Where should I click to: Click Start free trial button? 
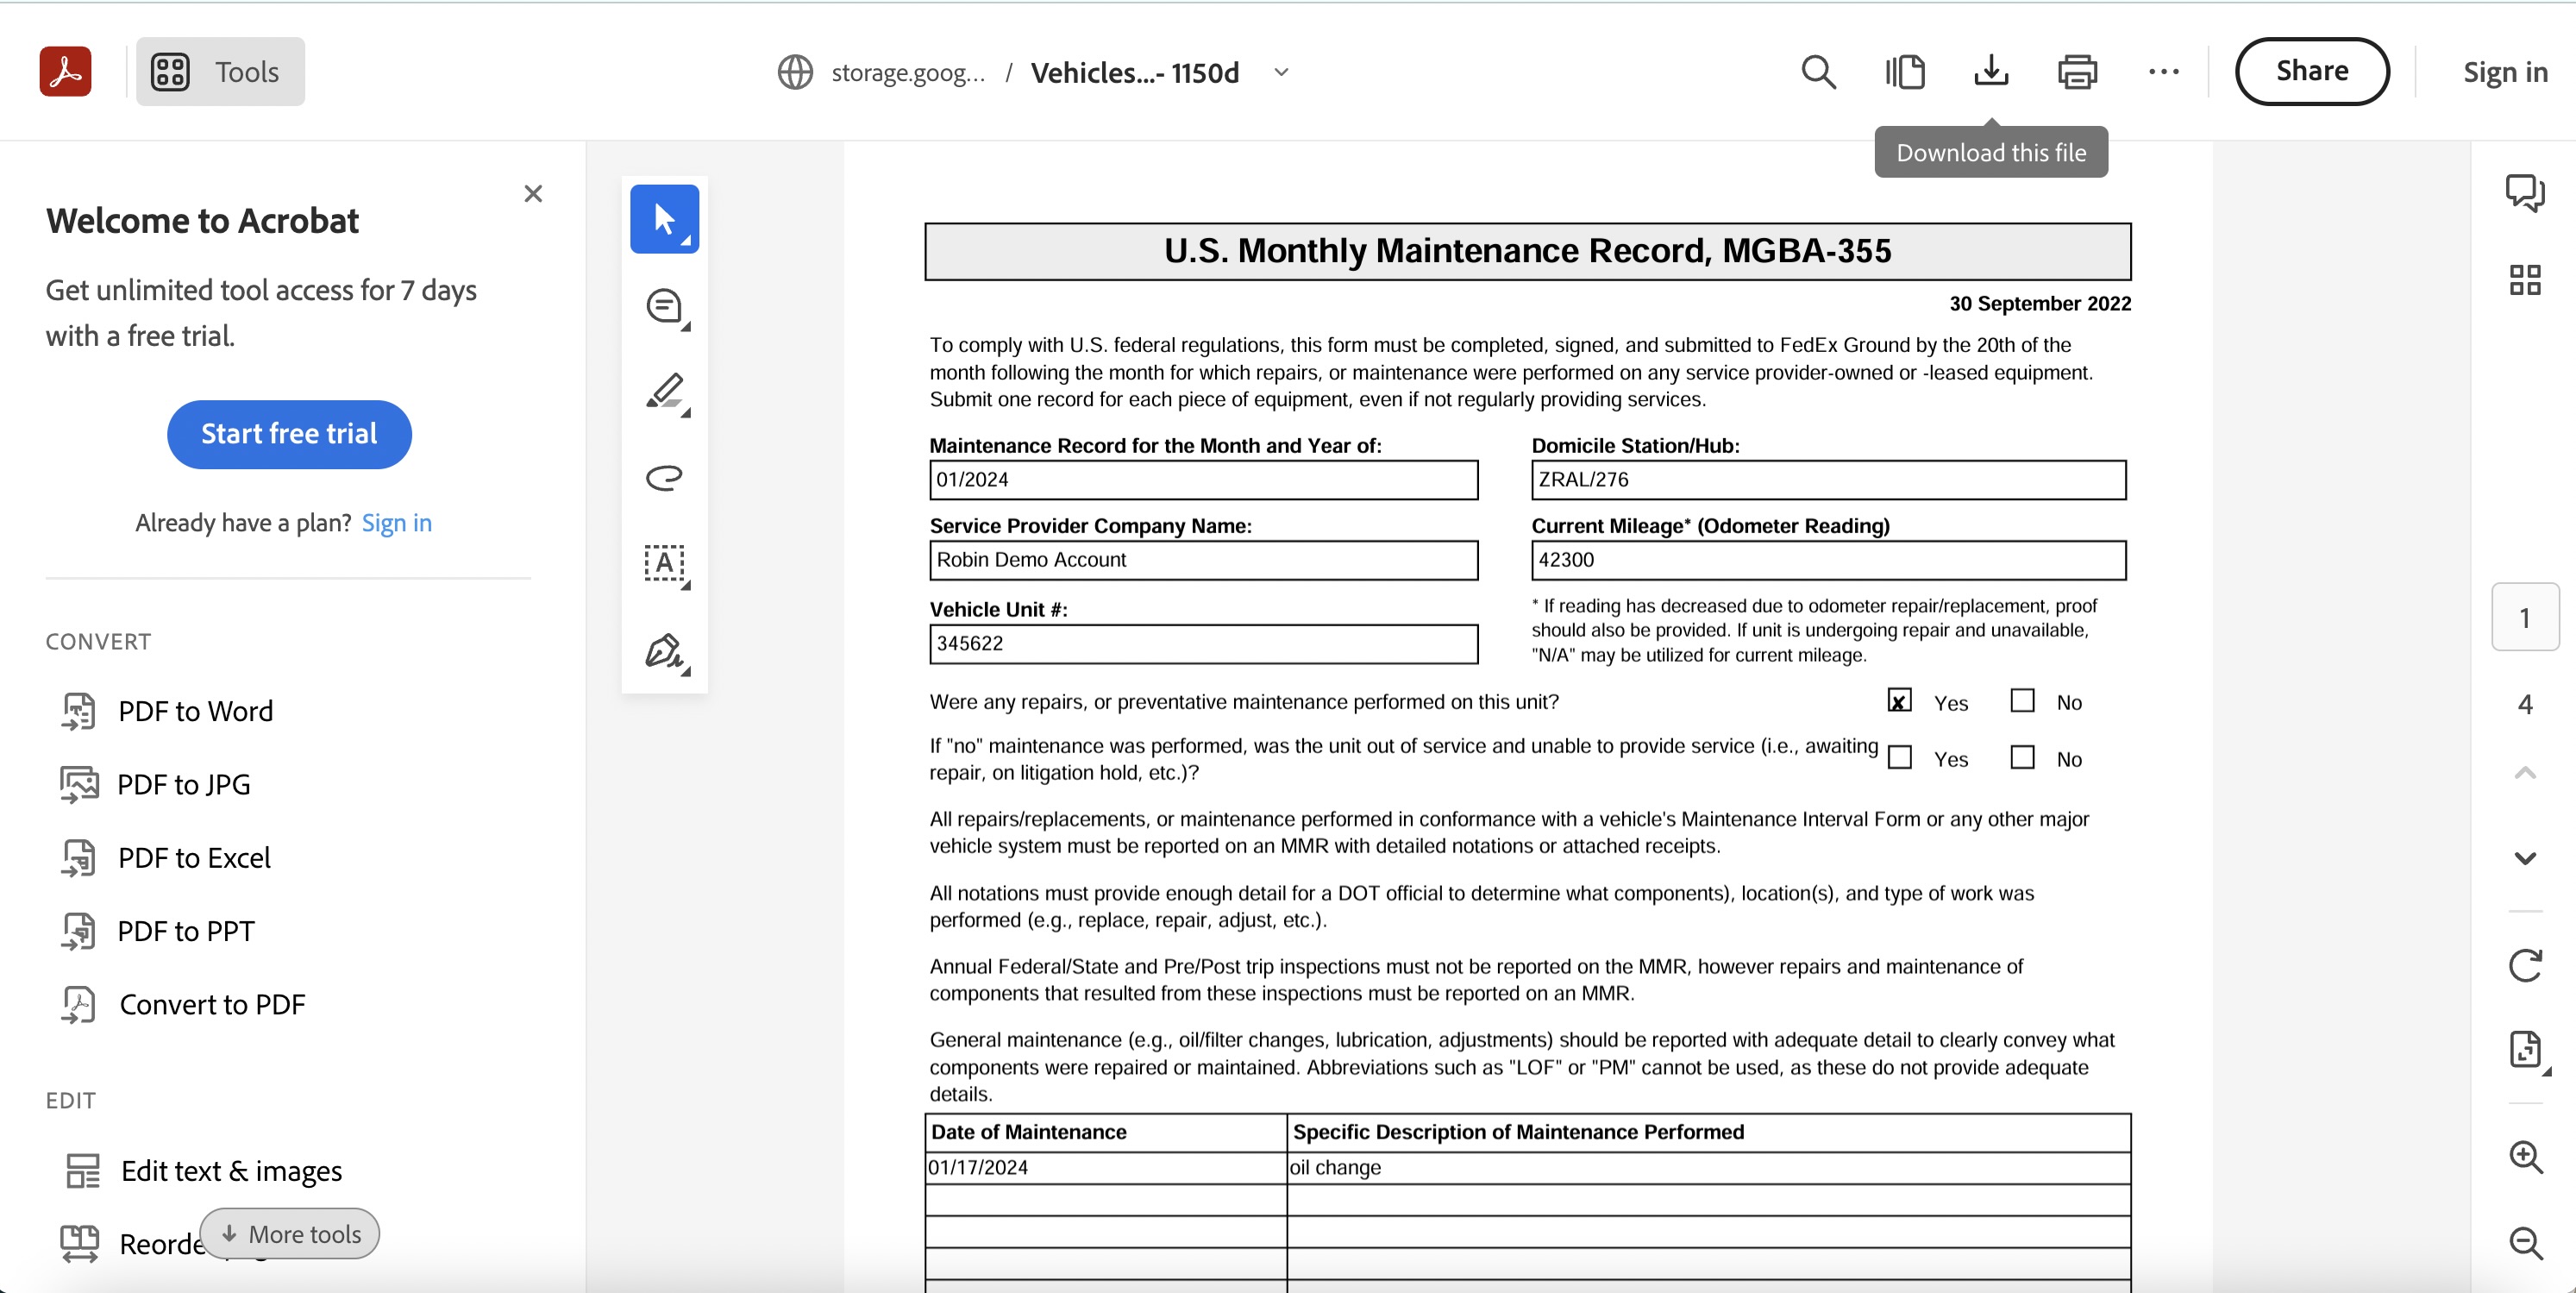click(289, 434)
